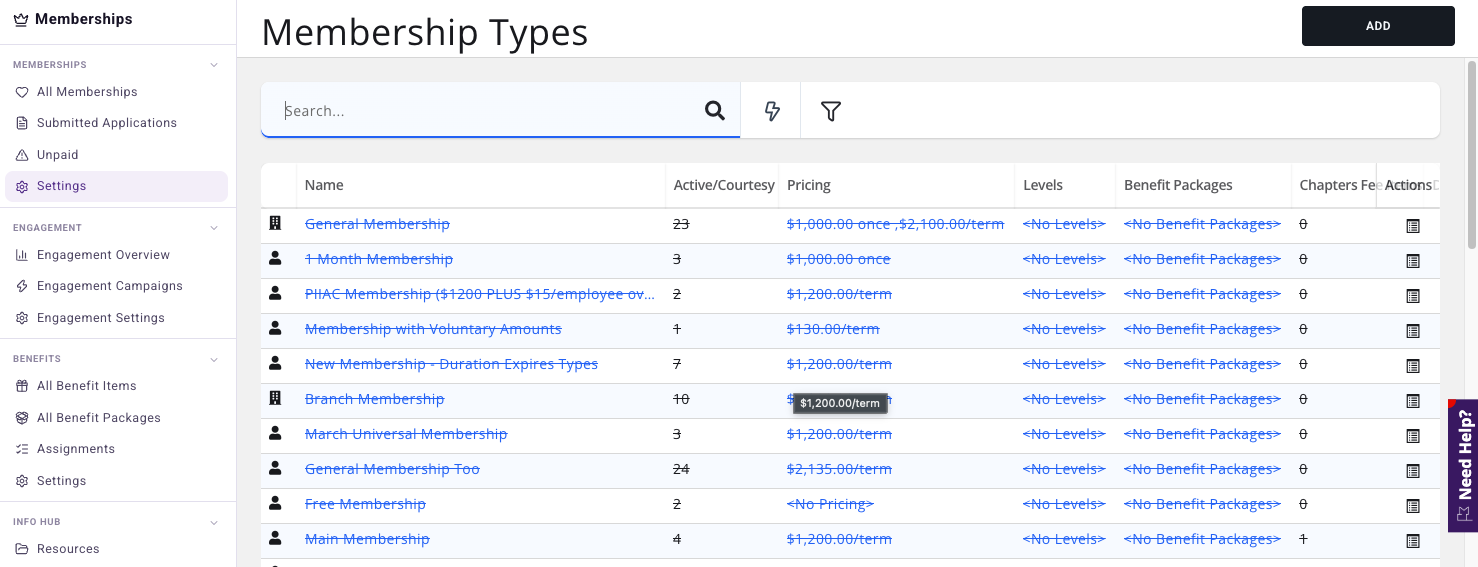Collapse the INFO HUB sidebar section
The image size is (1478, 567).
click(214, 522)
